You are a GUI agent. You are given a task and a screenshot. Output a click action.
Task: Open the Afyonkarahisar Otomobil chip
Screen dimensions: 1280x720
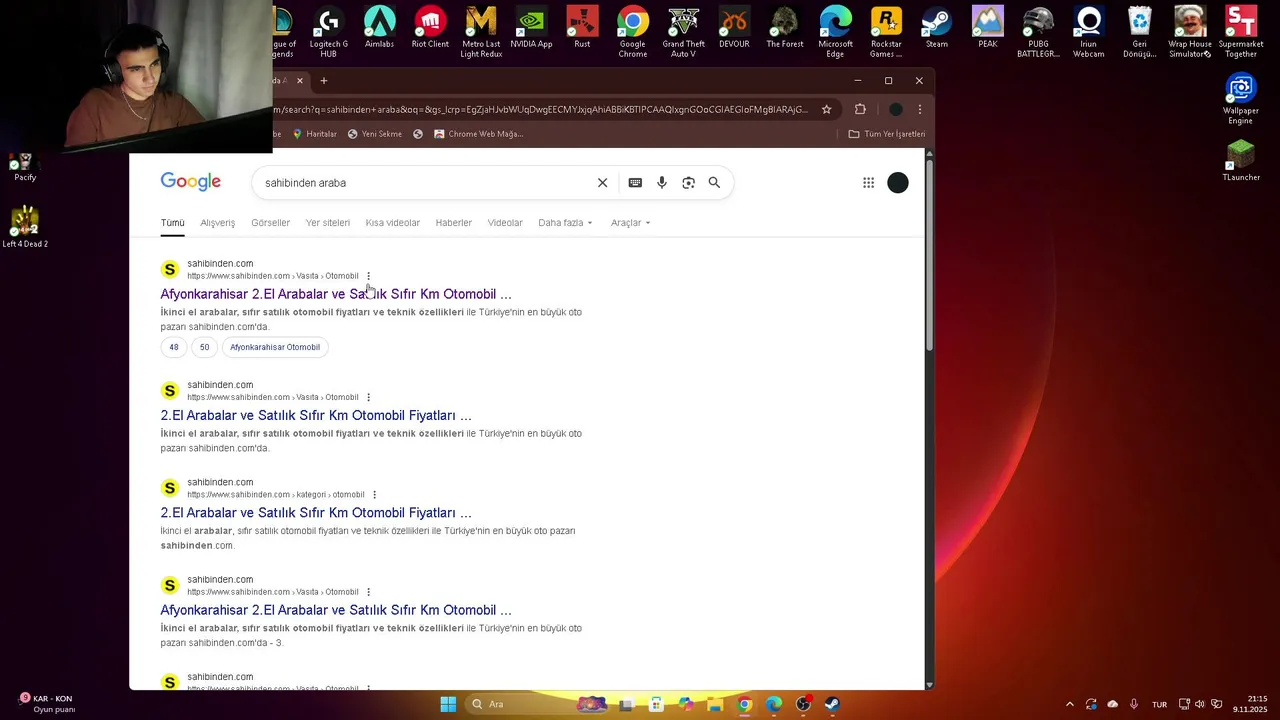pyautogui.click(x=275, y=347)
